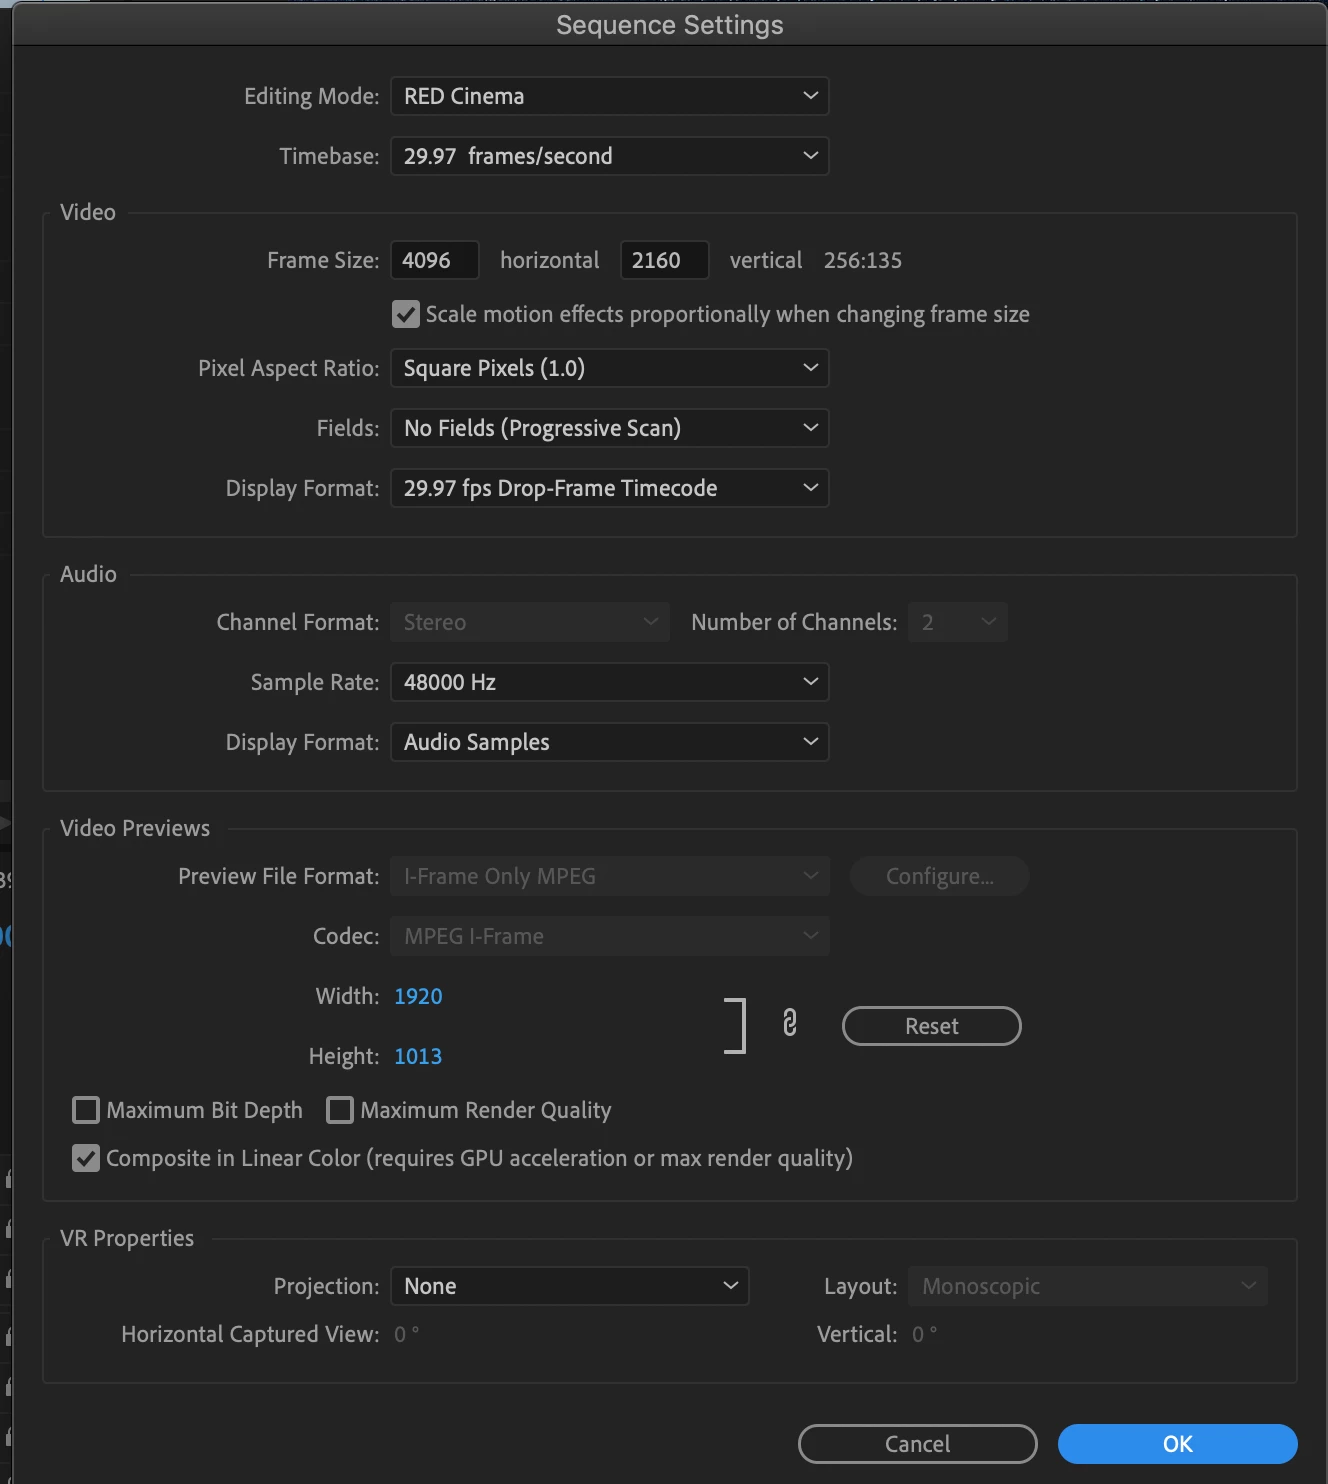Click the Number of Channels dropdown
The width and height of the screenshot is (1328, 1484).
click(958, 622)
